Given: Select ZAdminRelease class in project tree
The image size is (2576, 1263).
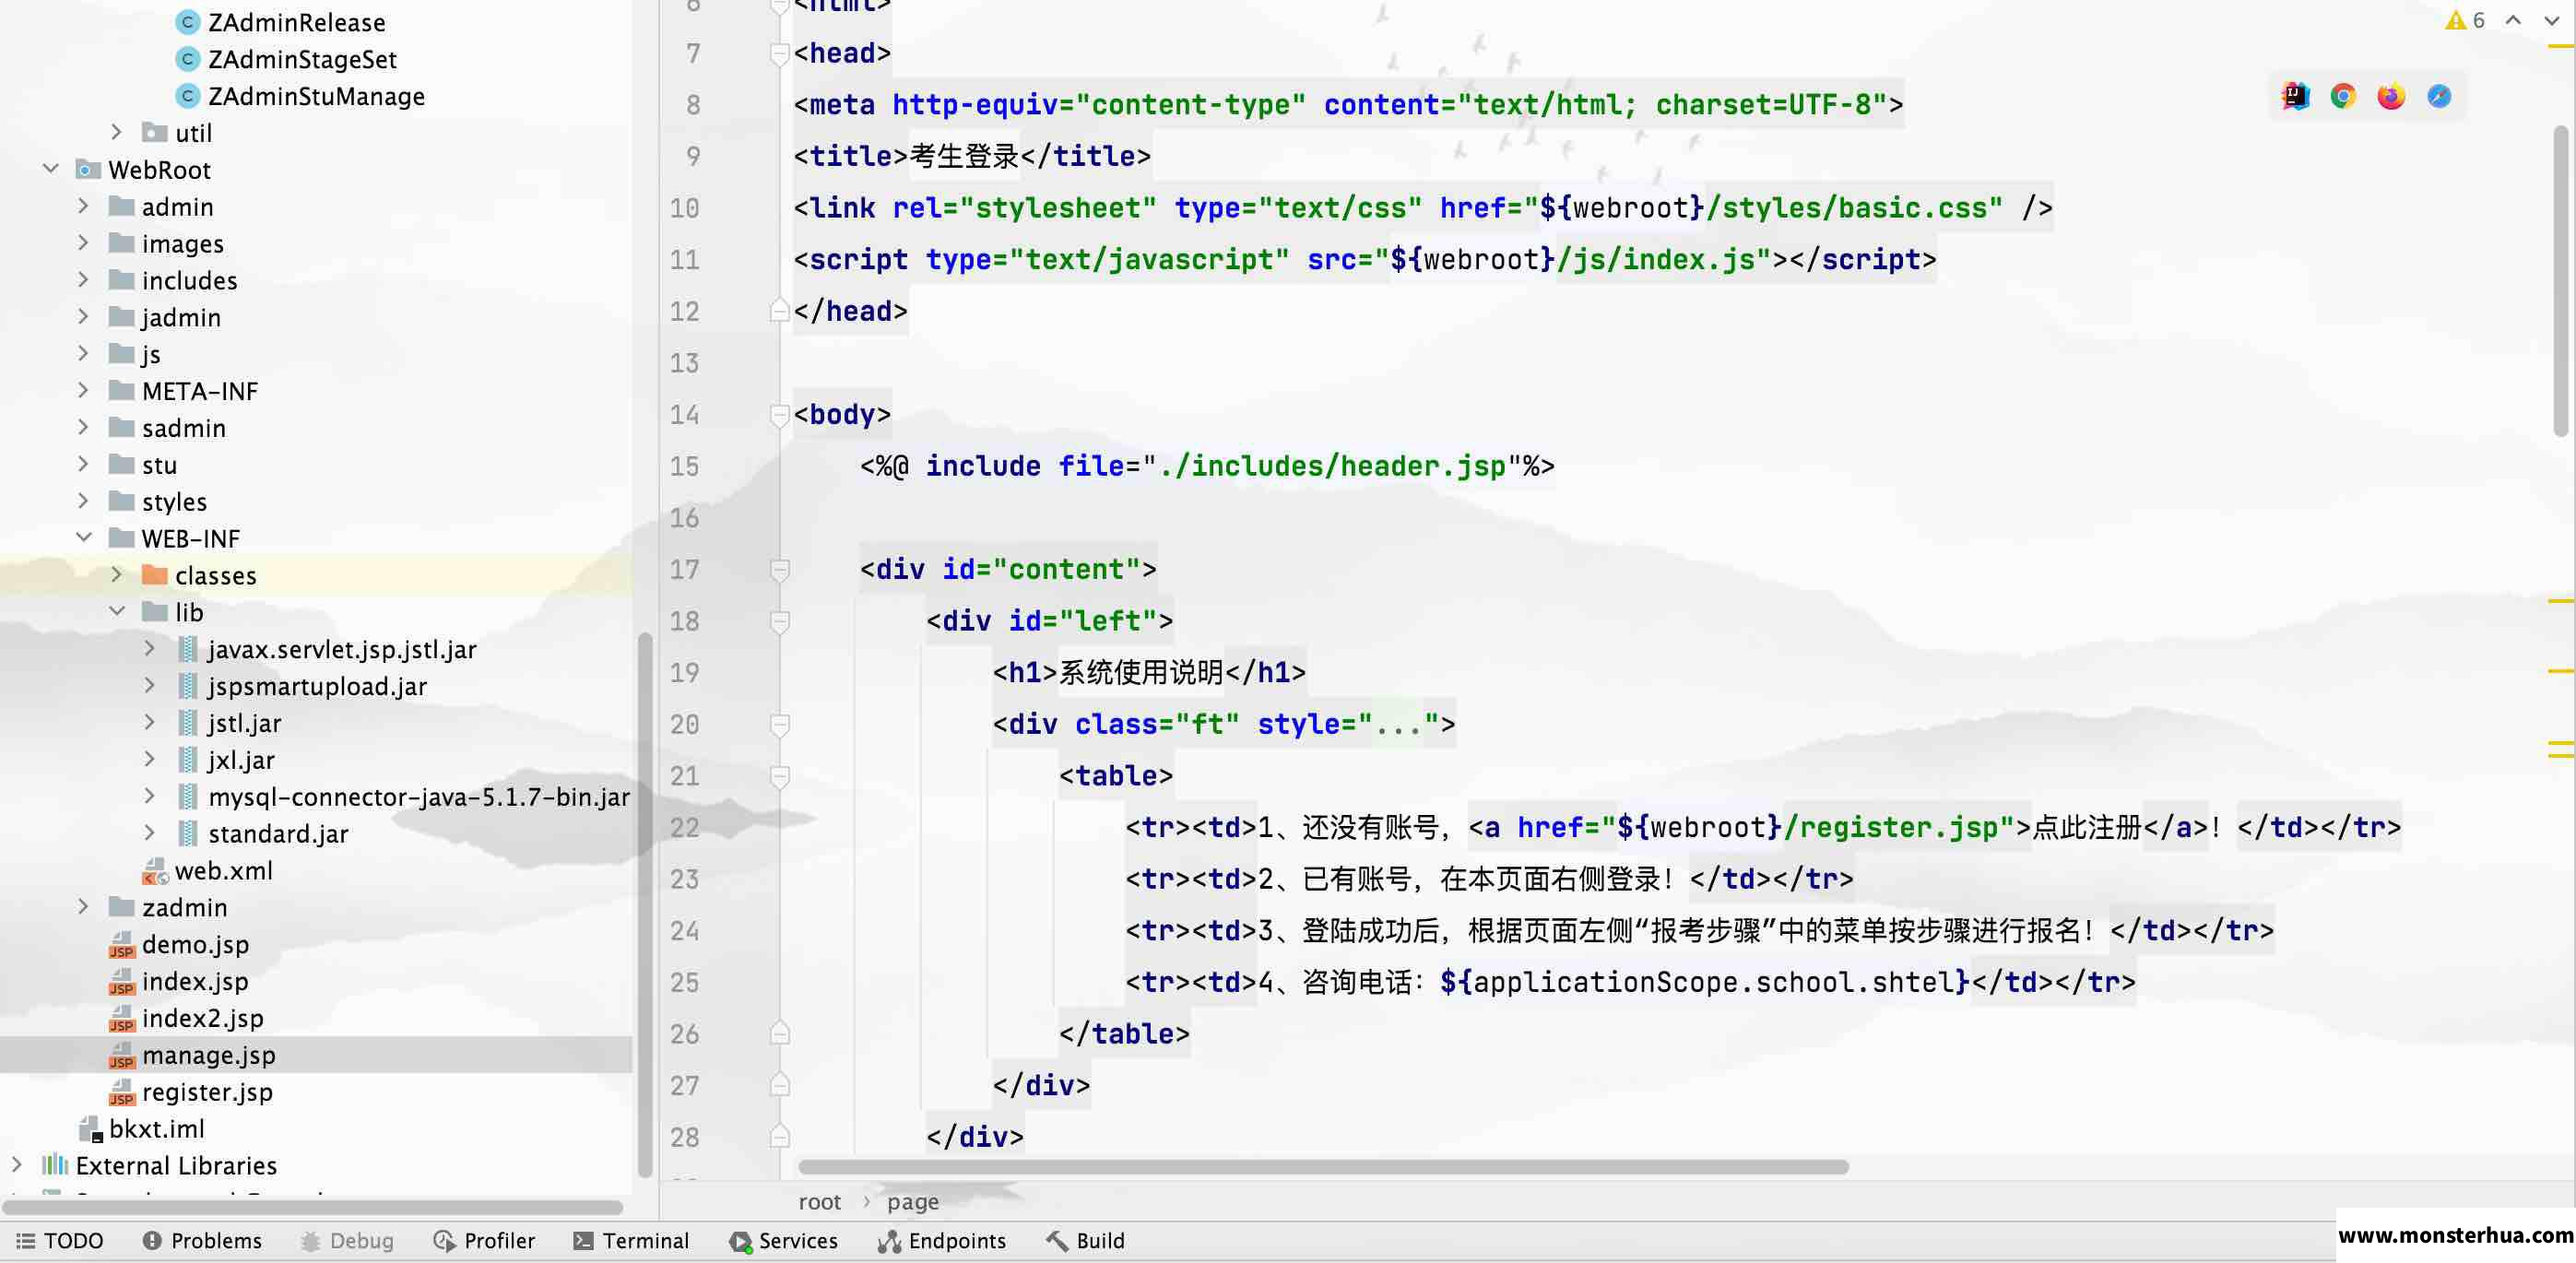Looking at the screenshot, I should pyautogui.click(x=296, y=22).
